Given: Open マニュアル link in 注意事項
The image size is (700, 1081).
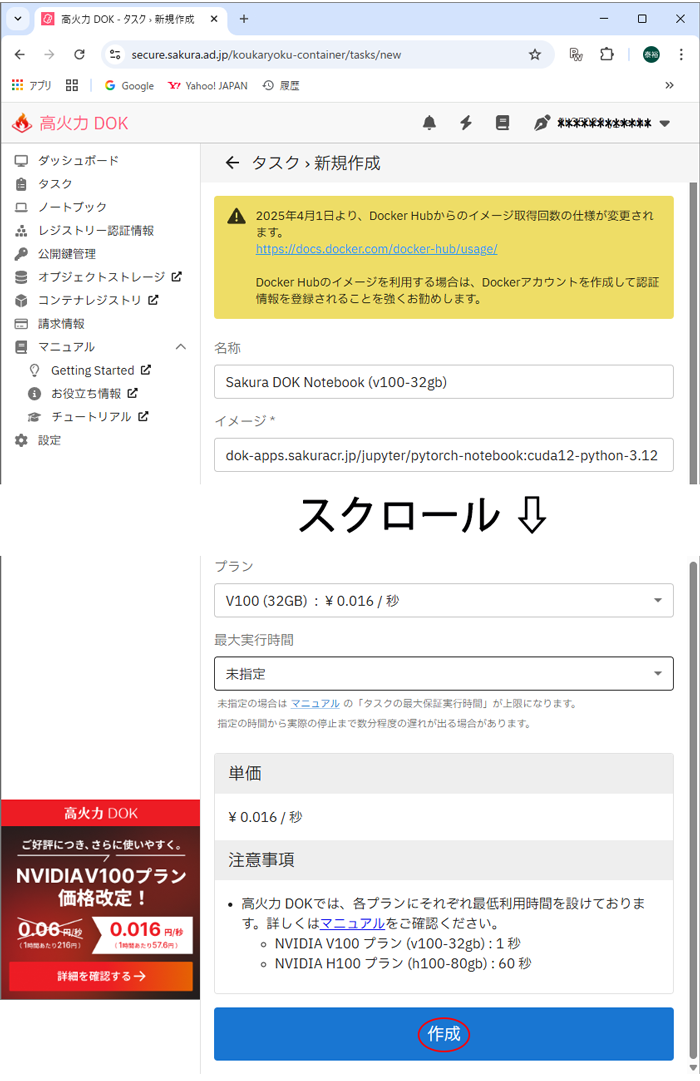Looking at the screenshot, I should click(352, 923).
